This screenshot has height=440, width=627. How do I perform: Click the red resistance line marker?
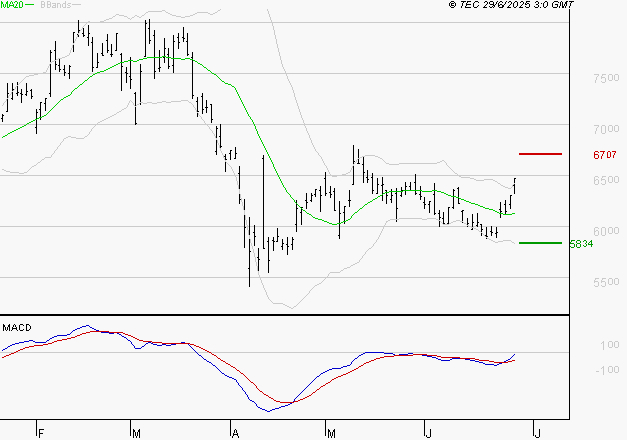(540, 154)
